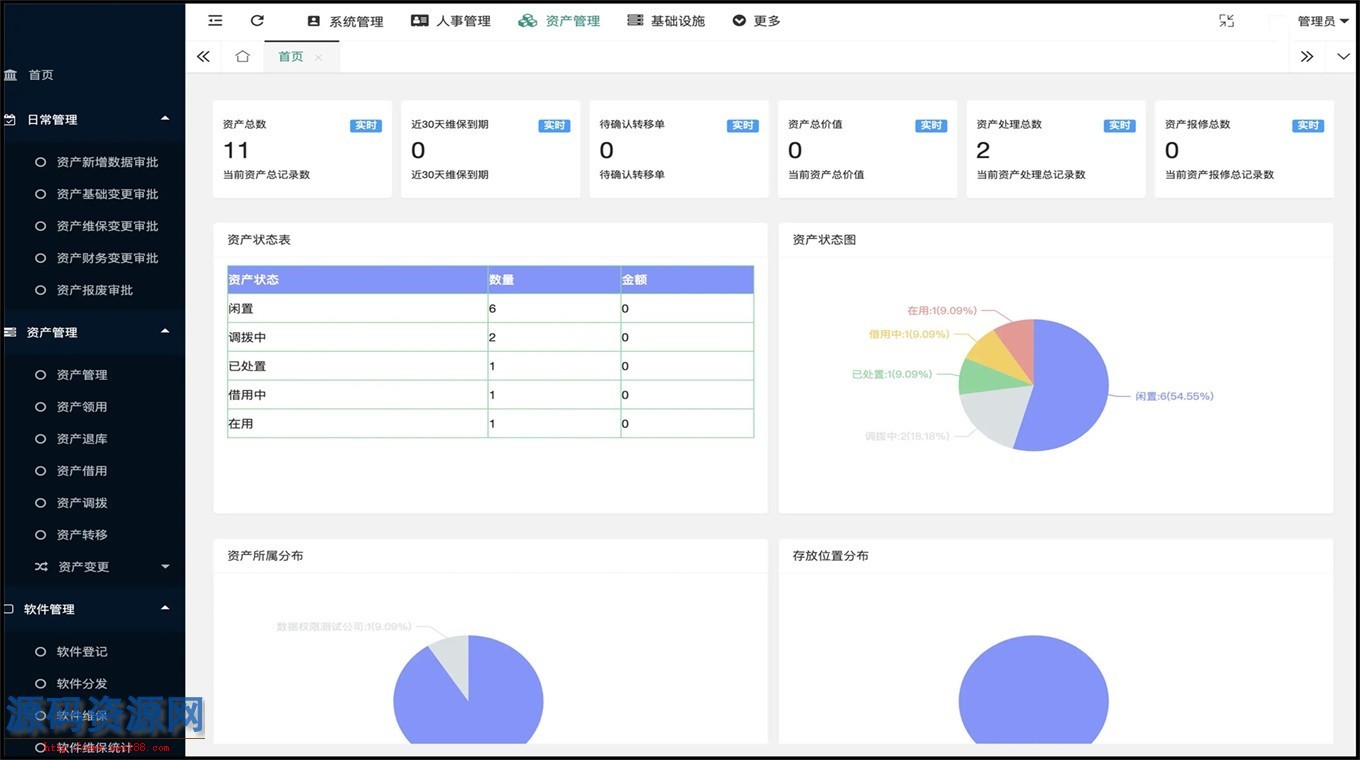The height and width of the screenshot is (760, 1360).
Task: Click the home icon in tab bar
Action: [242, 57]
